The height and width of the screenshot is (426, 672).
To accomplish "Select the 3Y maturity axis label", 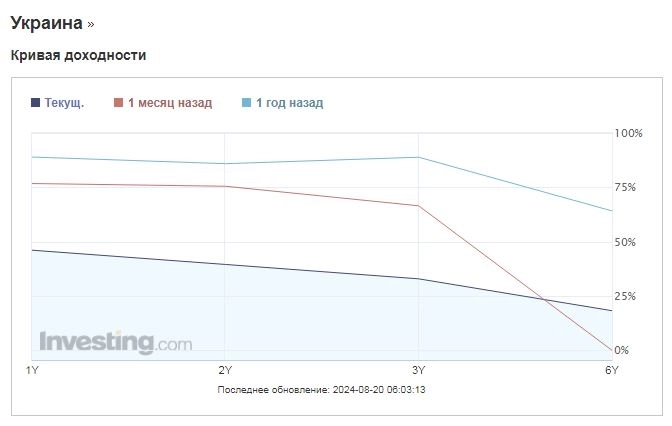I will click(x=418, y=370).
